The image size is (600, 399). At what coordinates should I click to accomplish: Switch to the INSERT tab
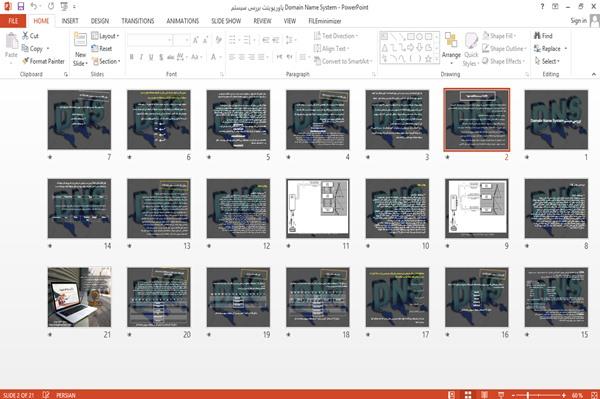point(70,21)
